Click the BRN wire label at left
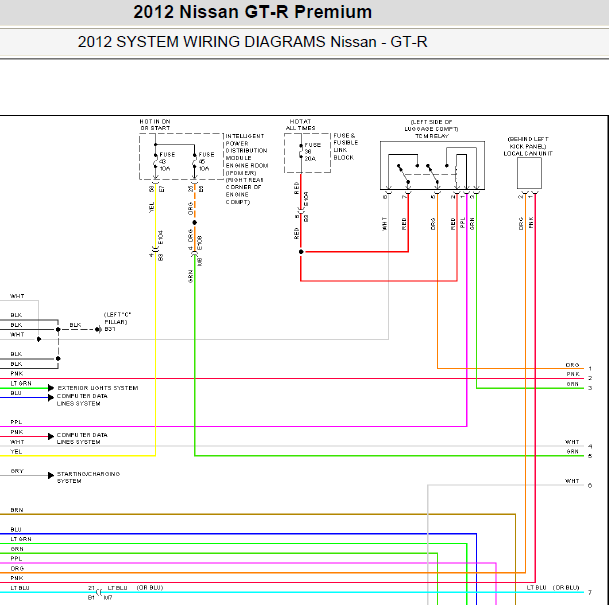The image size is (609, 605). tap(17, 510)
